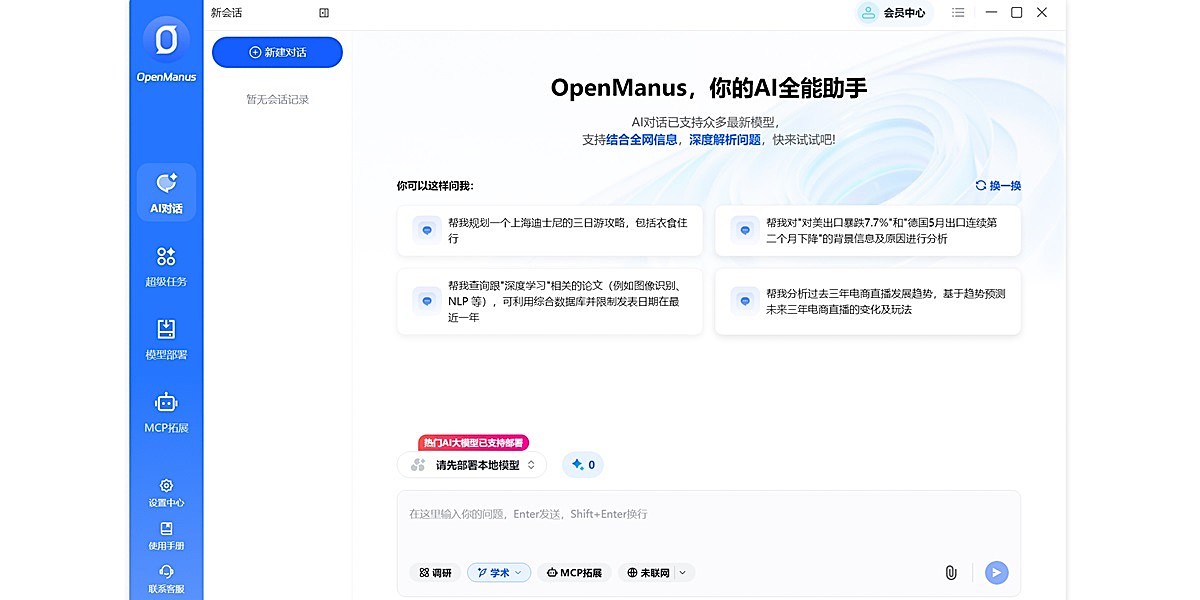The image size is (1200, 600).
Task: Open the 使用手册 user manual
Action: tap(166, 535)
